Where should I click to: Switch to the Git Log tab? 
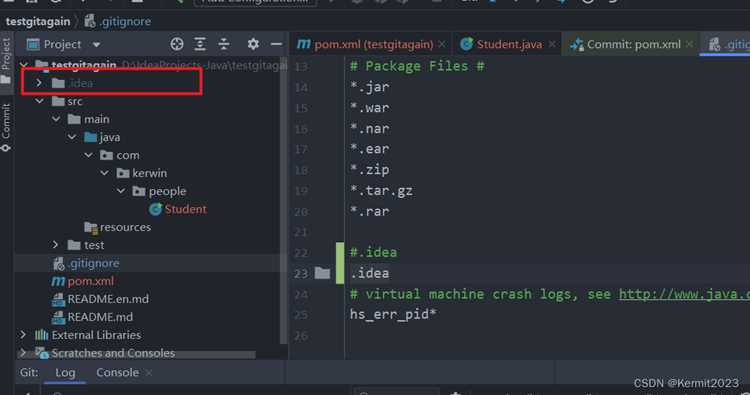pos(65,373)
